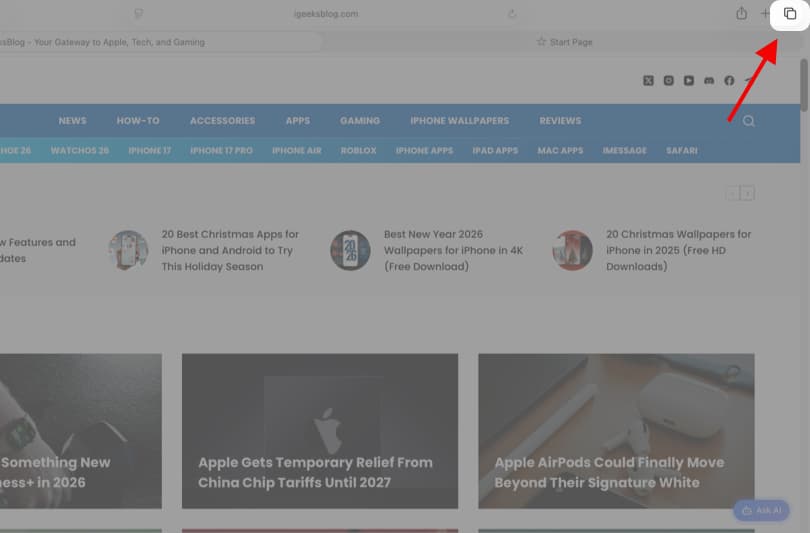Tap the Share icon in Safari toolbar
Screen dimensions: 810x533
[741, 13]
